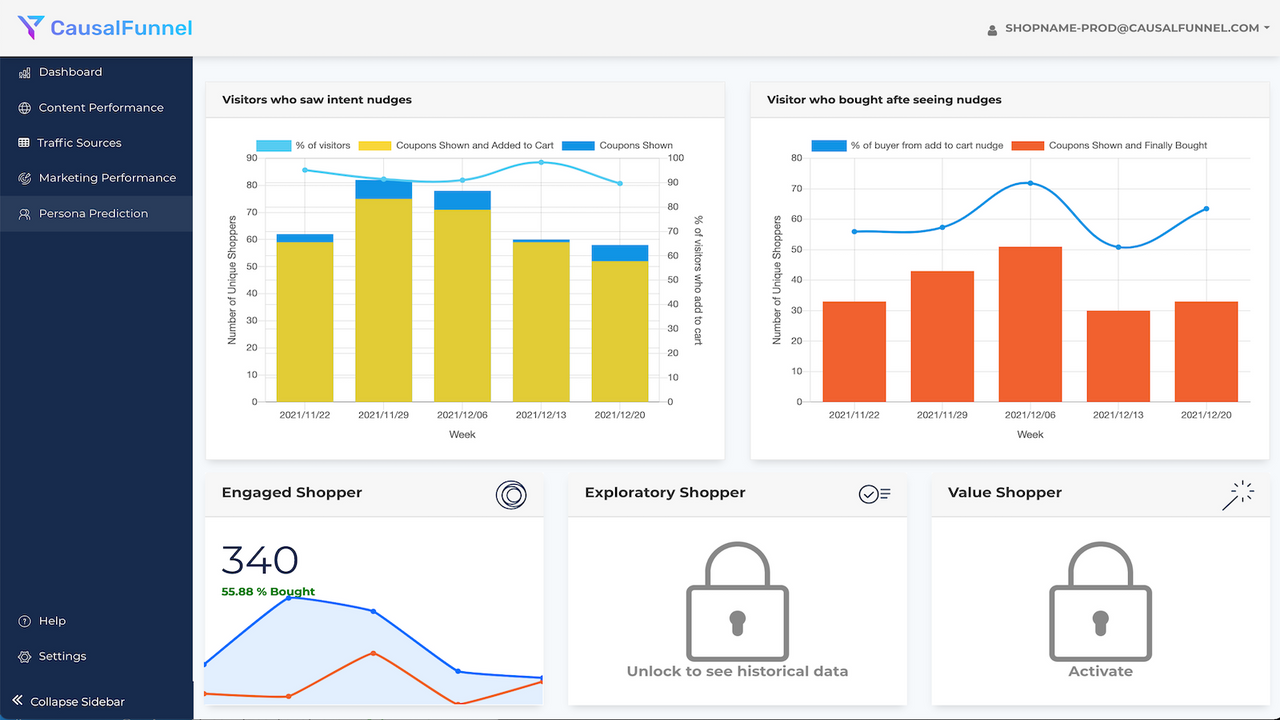1280x720 pixels.
Task: Click the Engaged Shopper heading
Action: tap(292, 493)
